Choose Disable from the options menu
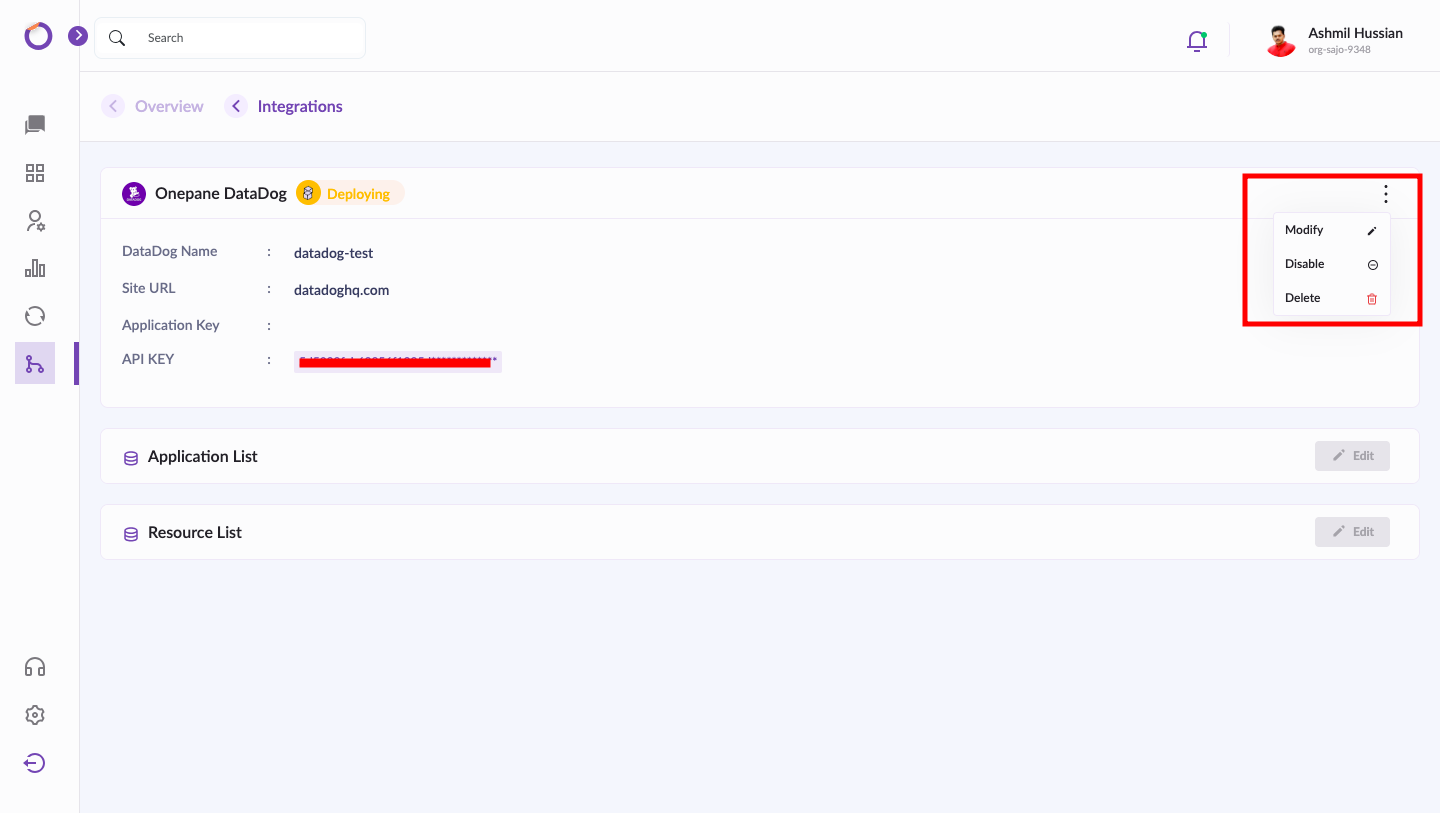 pyautogui.click(x=1331, y=264)
